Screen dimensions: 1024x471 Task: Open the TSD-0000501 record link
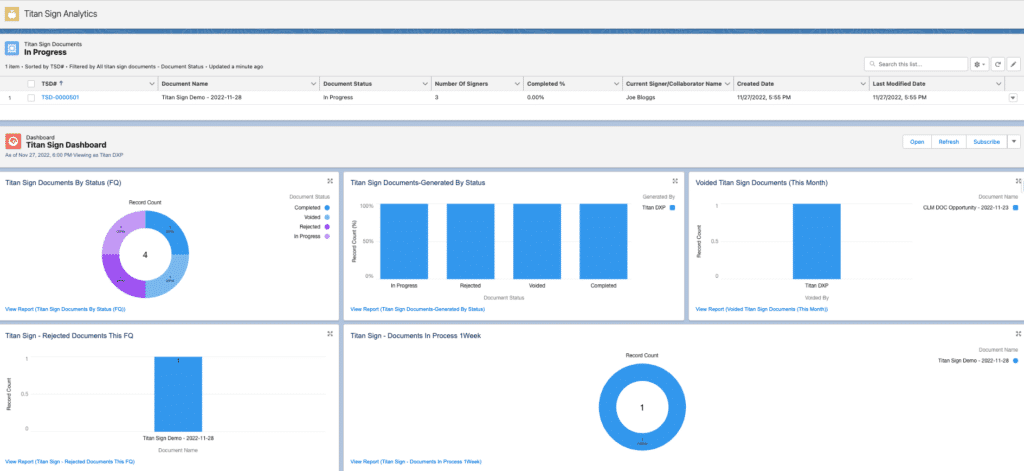59,98
